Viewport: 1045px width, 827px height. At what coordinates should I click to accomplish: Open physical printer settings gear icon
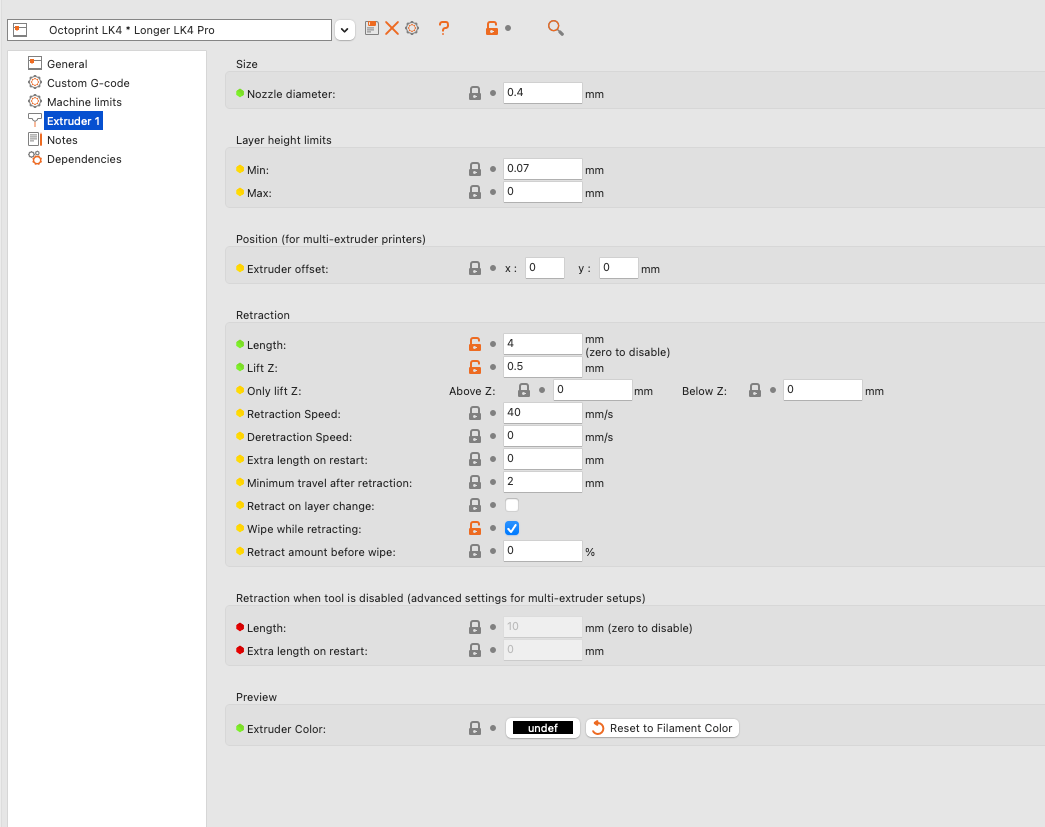[x=412, y=28]
